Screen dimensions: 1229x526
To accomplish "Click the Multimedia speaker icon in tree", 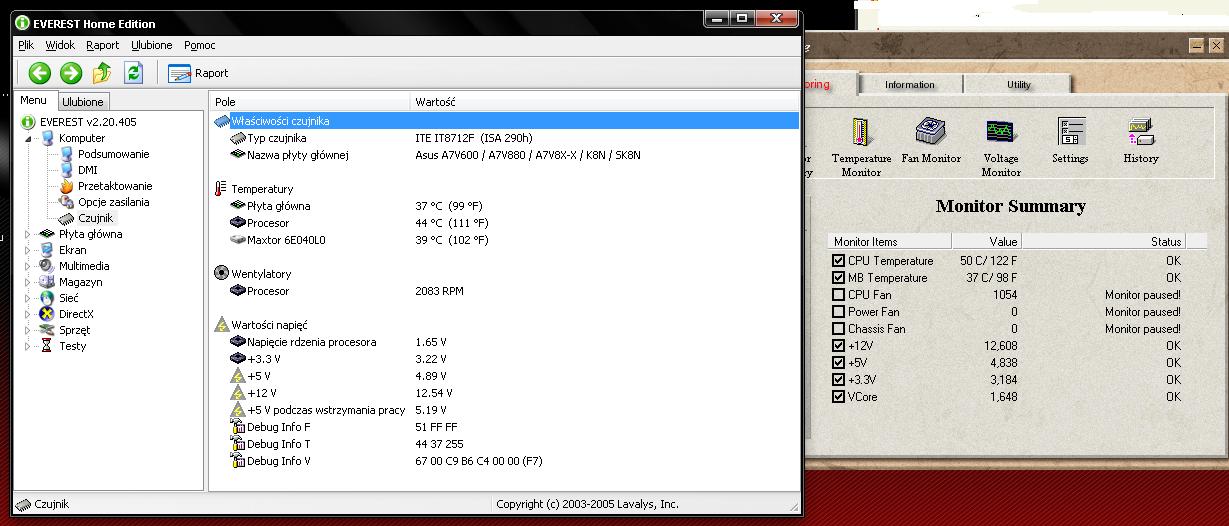I will (46, 266).
